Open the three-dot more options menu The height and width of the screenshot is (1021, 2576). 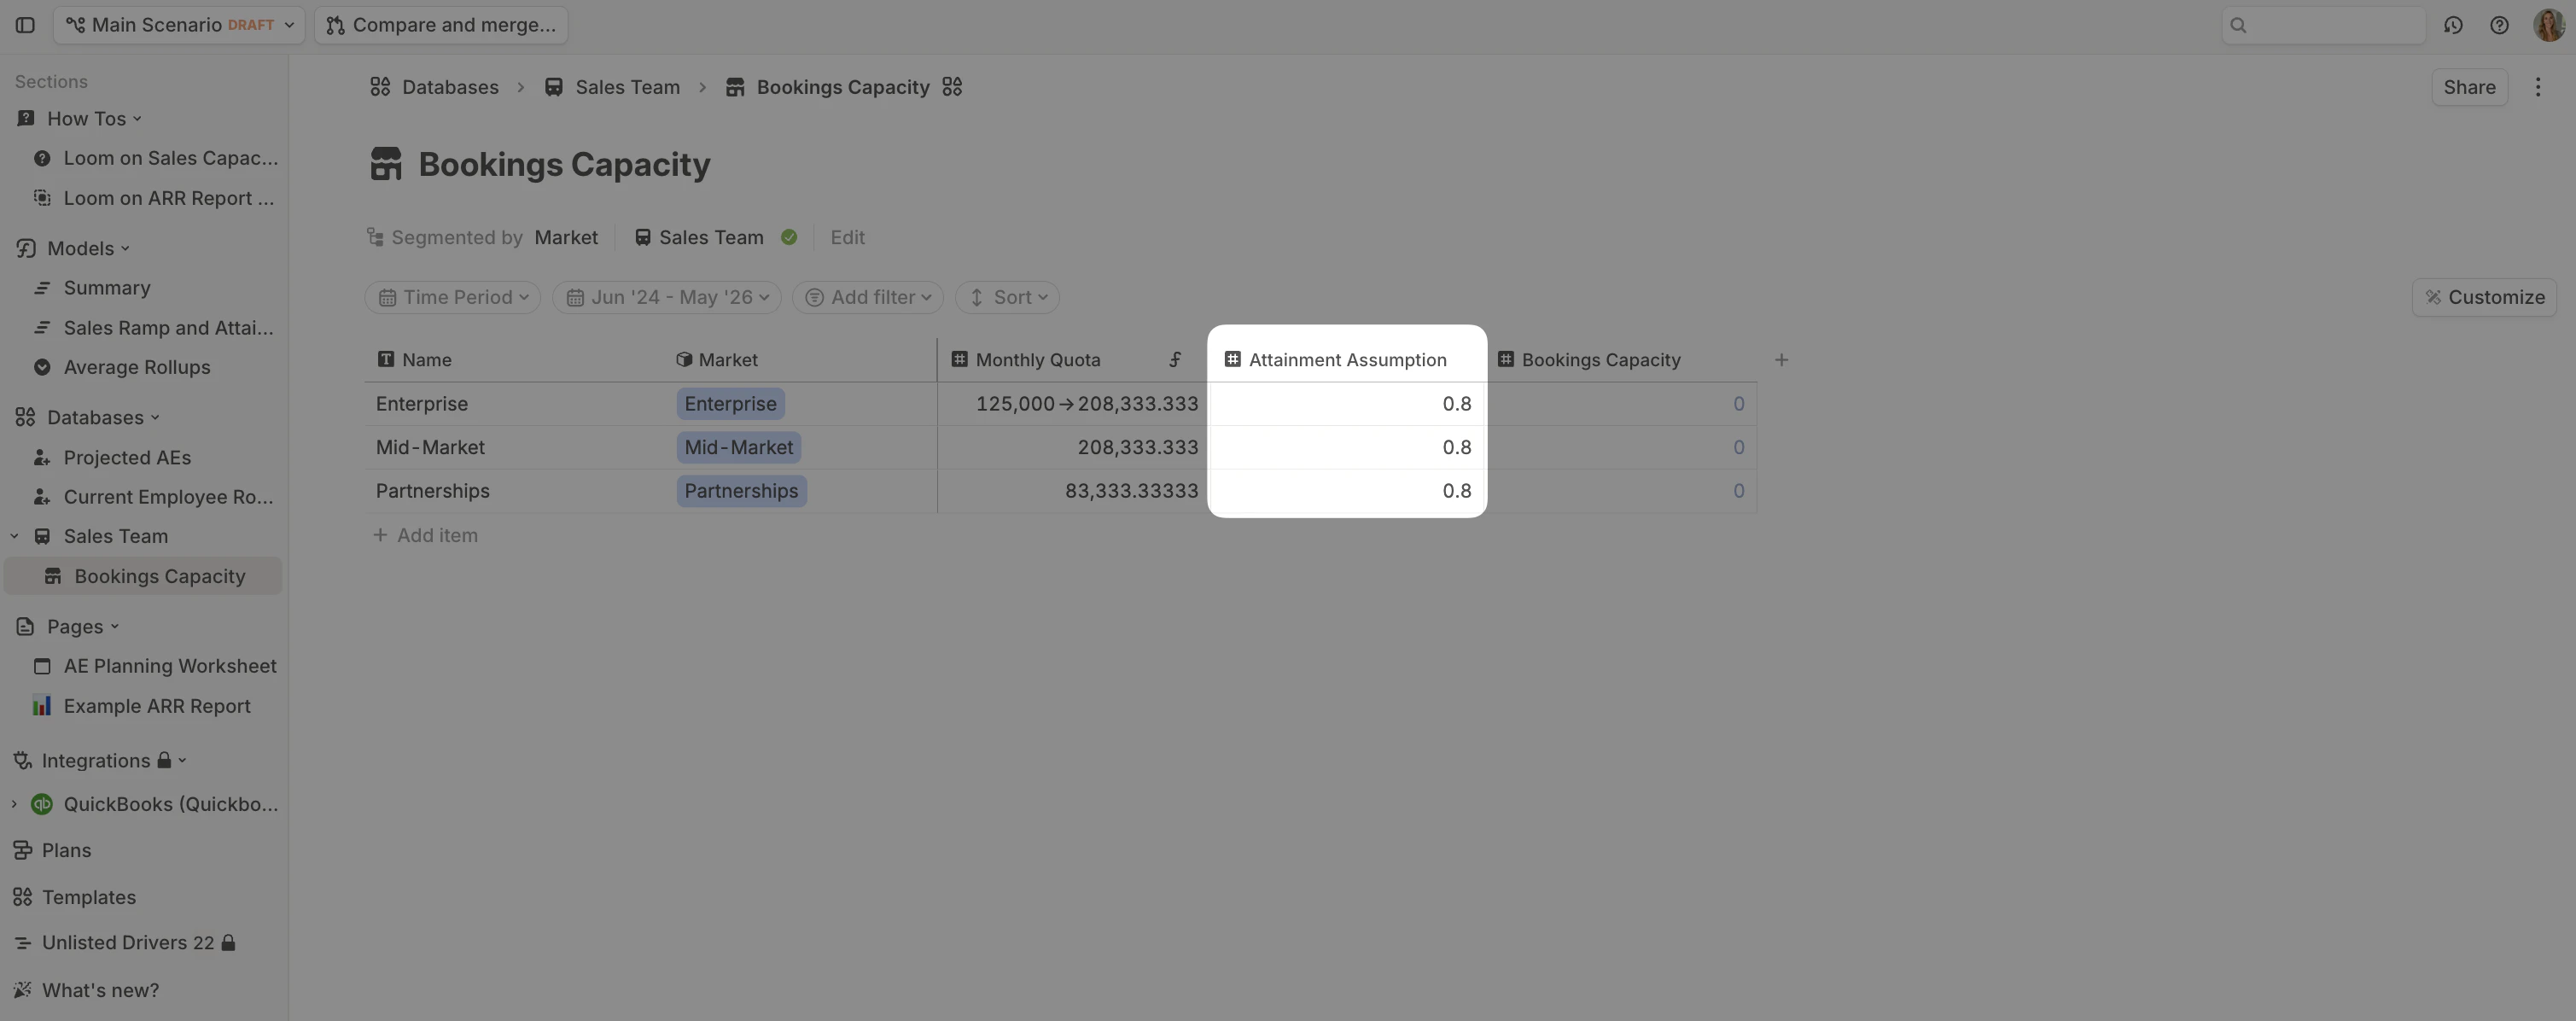2537,87
